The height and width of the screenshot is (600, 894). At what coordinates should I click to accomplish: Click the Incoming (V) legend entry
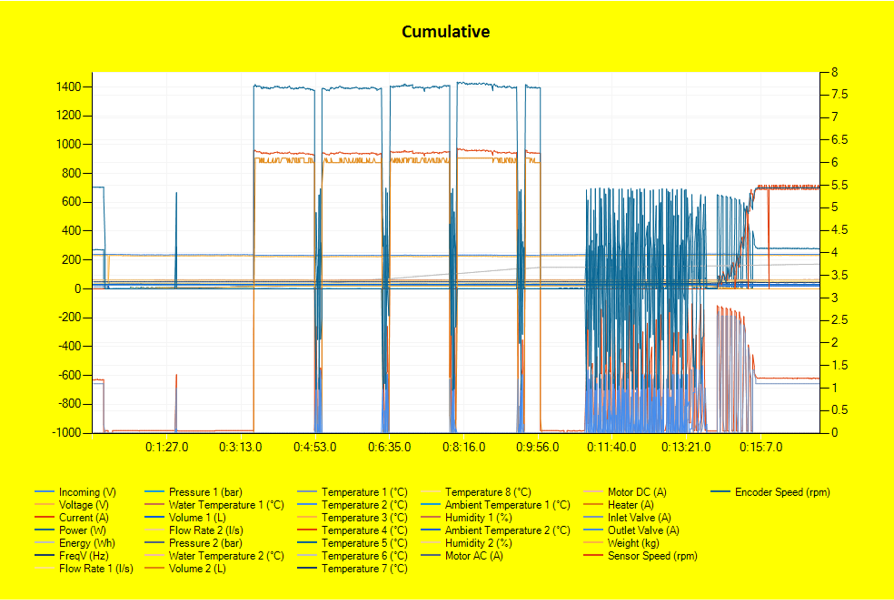point(87,492)
